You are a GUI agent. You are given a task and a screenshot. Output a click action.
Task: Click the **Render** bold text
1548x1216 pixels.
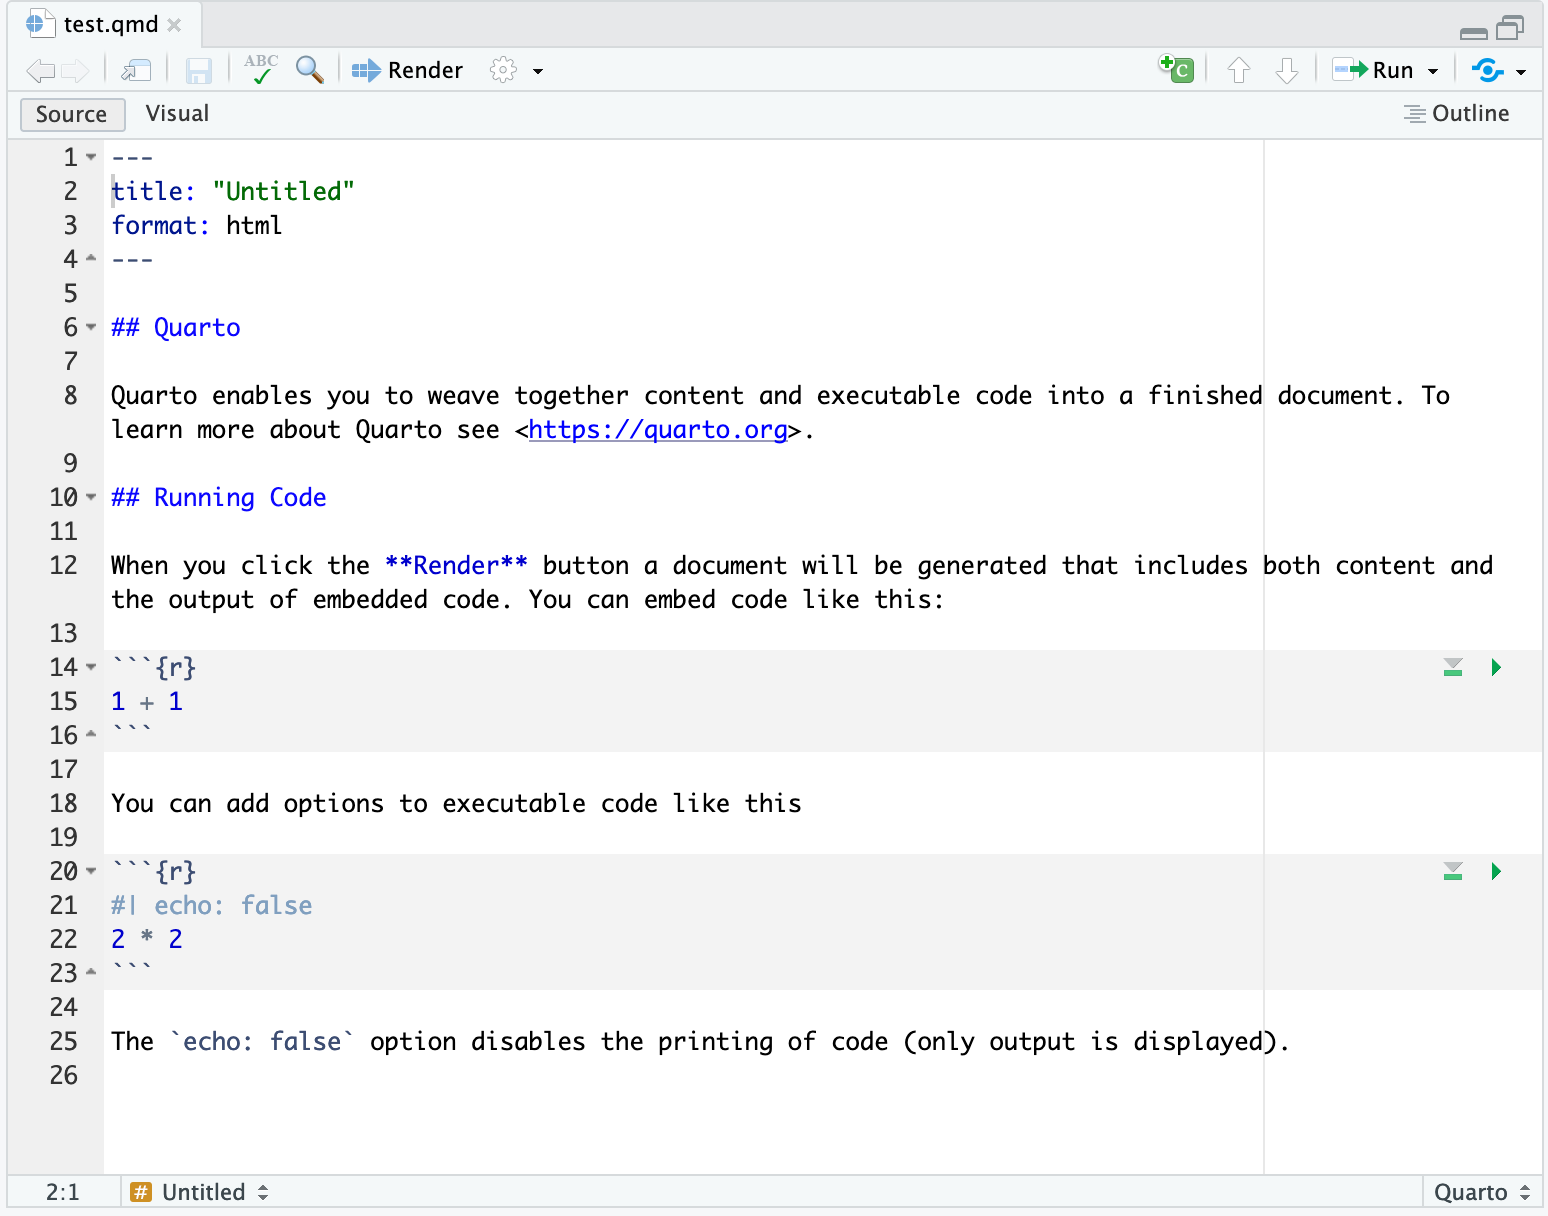point(456,565)
